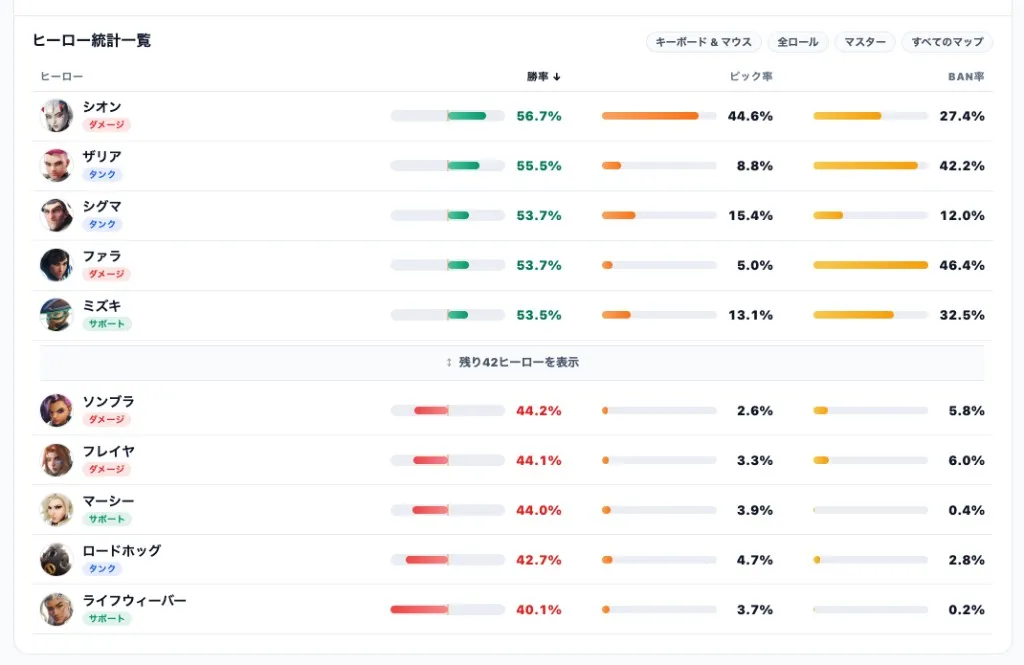Image resolution: width=1024 pixels, height=665 pixels.
Task: Click the 44.2% win rate value
Action: (539, 411)
